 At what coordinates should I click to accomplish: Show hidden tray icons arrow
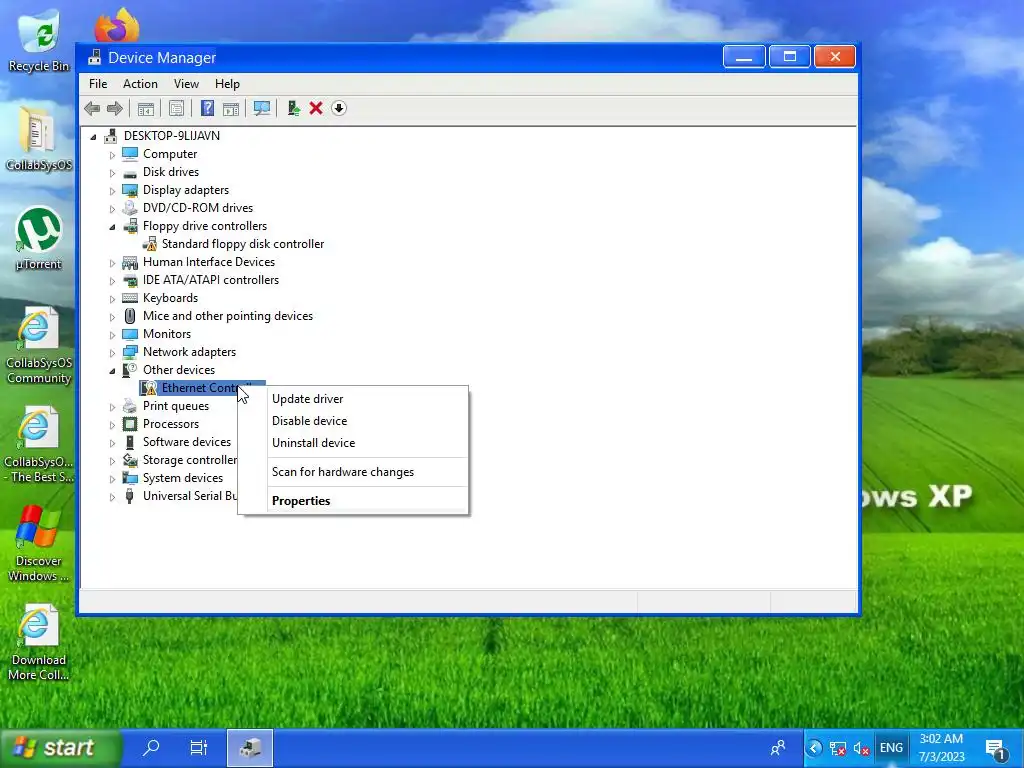coord(814,748)
